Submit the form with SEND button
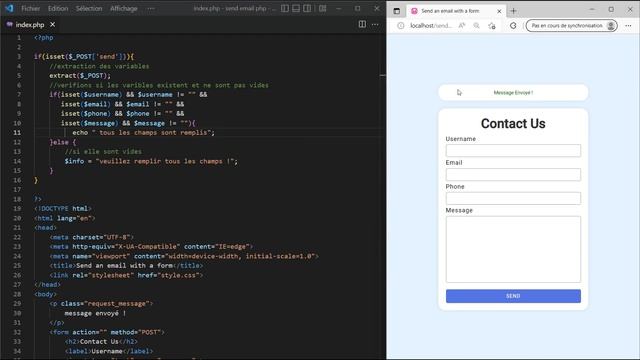Image resolution: width=640 pixels, height=360 pixels. (513, 296)
